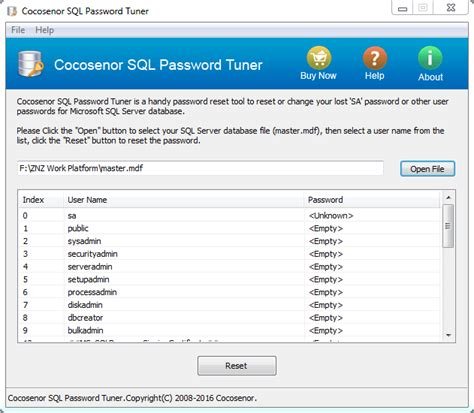Click the Open File button
The width and height of the screenshot is (474, 413).
coord(427,169)
